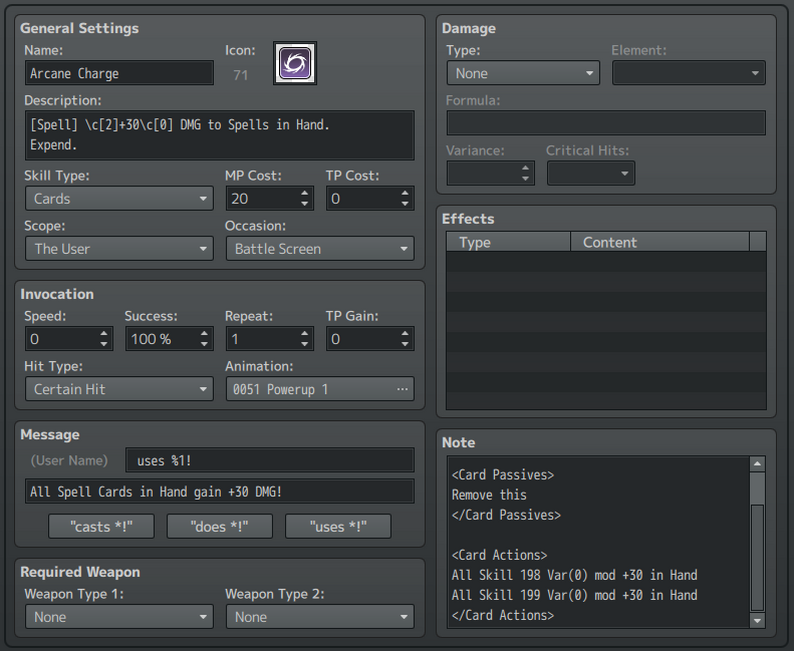Change the Hit Type dropdown
The image size is (794, 651).
pos(118,389)
